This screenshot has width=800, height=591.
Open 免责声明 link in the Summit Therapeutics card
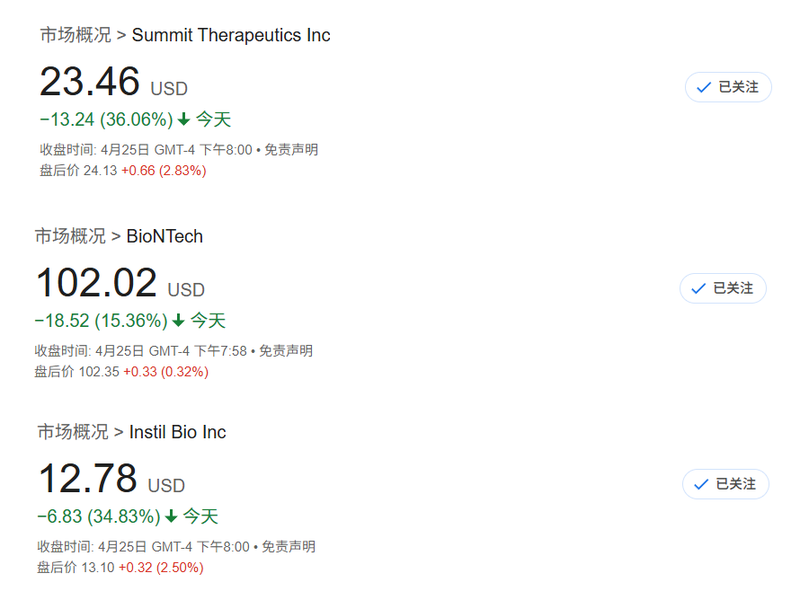tap(292, 150)
